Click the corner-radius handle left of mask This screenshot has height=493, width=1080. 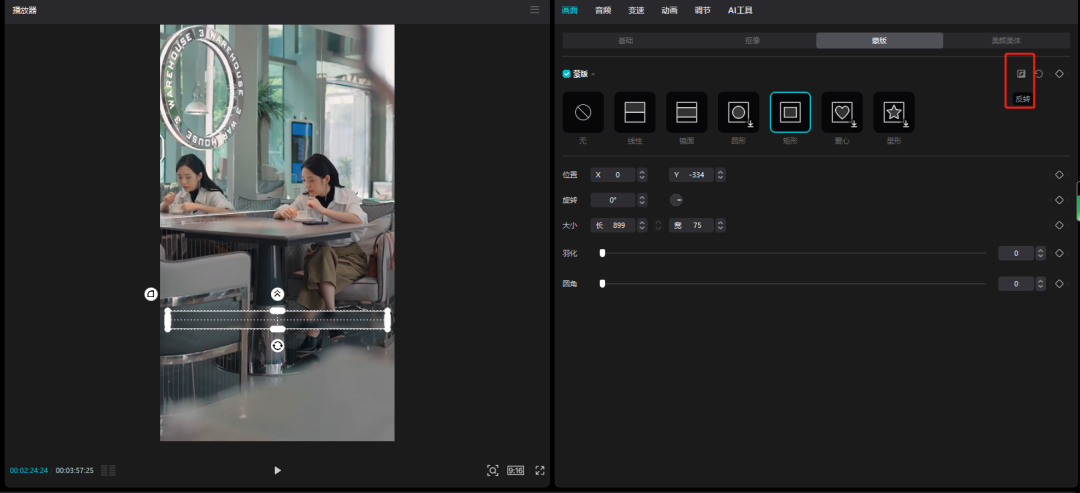(151, 294)
